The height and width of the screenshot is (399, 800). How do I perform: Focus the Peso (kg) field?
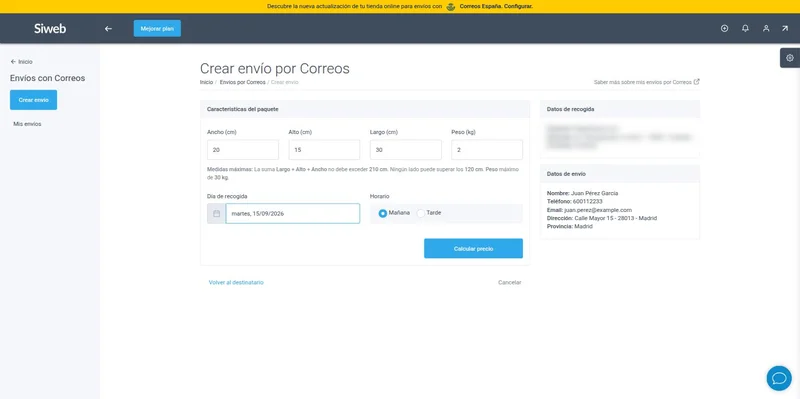(x=487, y=150)
